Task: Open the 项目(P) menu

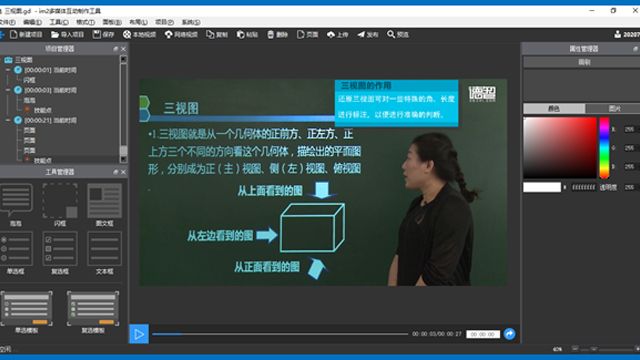Action: tap(164, 22)
